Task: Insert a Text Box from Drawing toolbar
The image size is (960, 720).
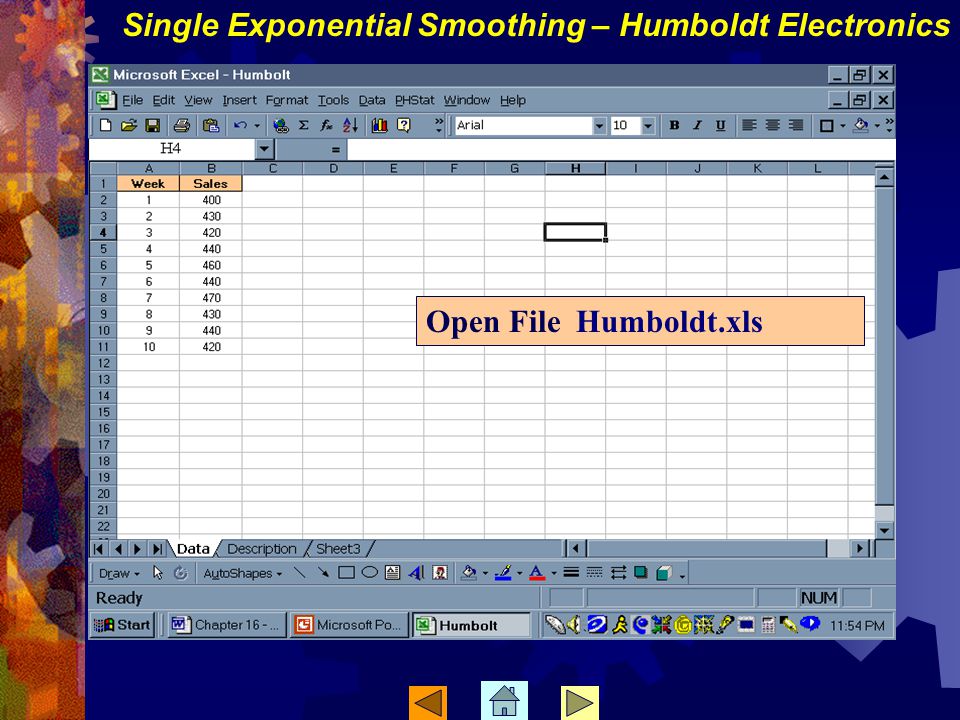Action: pos(392,573)
